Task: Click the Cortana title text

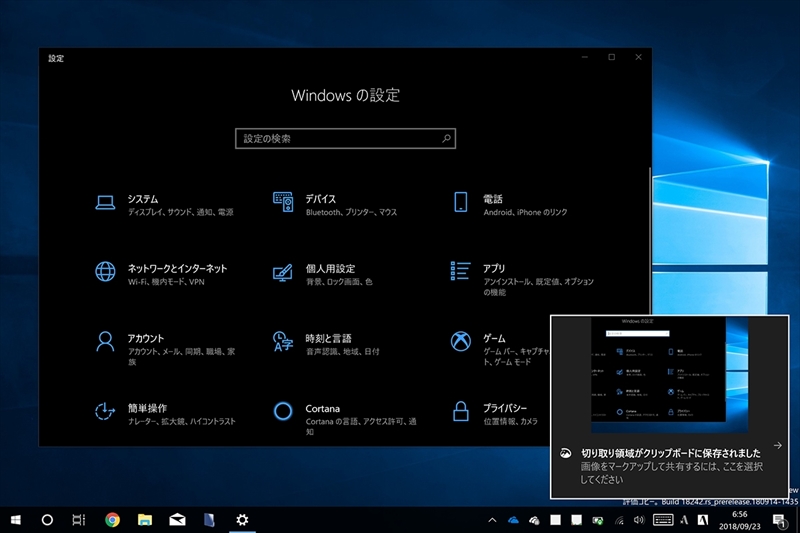Action: pyautogui.click(x=322, y=409)
